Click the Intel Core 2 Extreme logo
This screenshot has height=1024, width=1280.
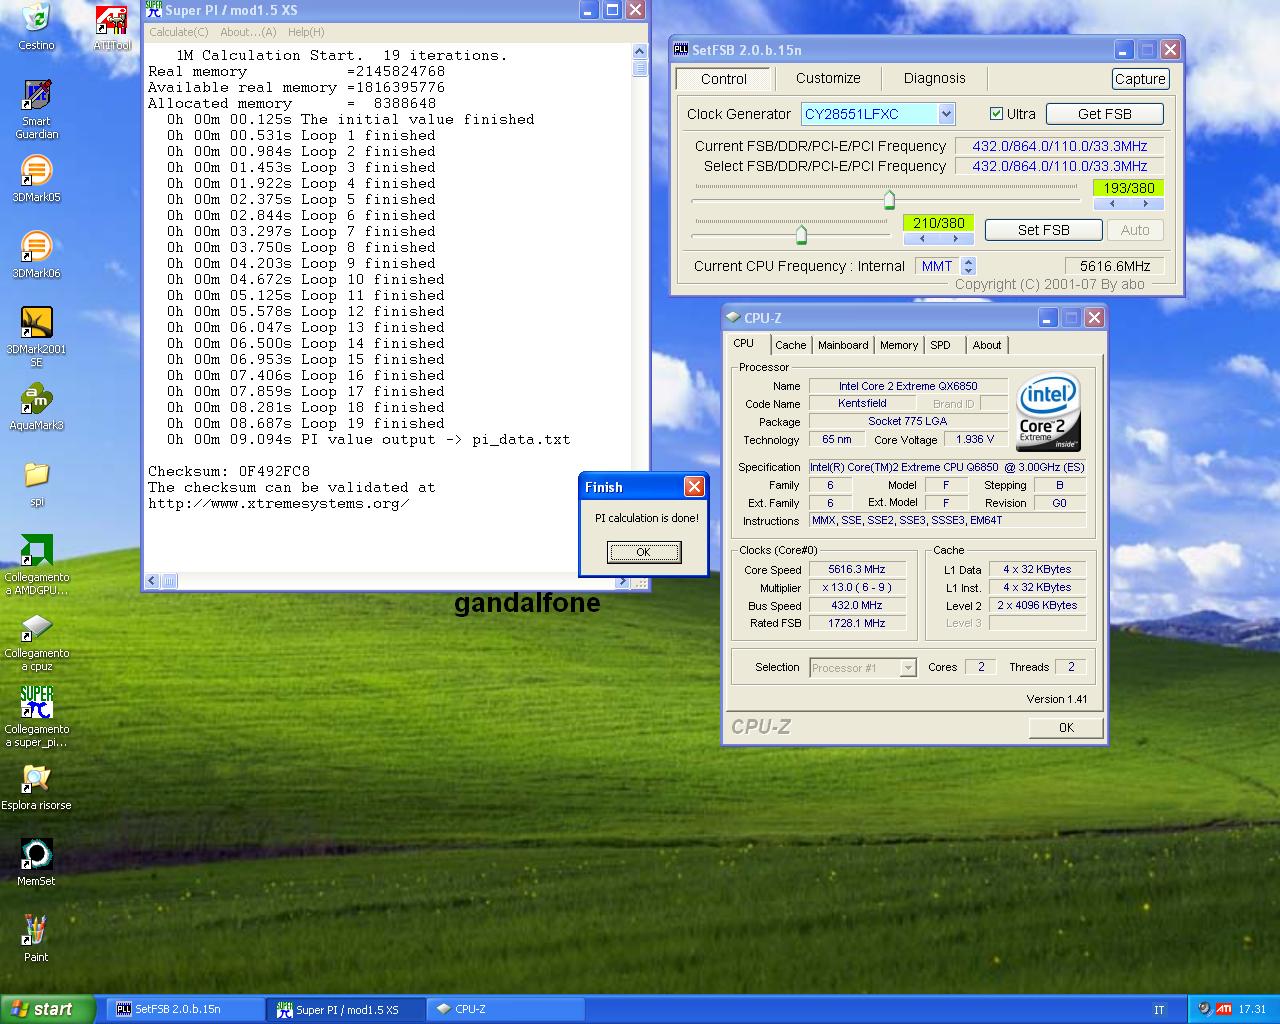click(1048, 412)
